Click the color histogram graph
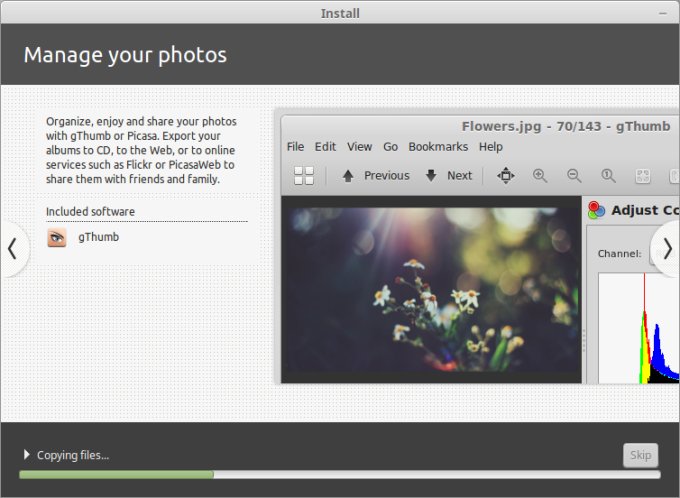The width and height of the screenshot is (680, 498). click(x=638, y=328)
